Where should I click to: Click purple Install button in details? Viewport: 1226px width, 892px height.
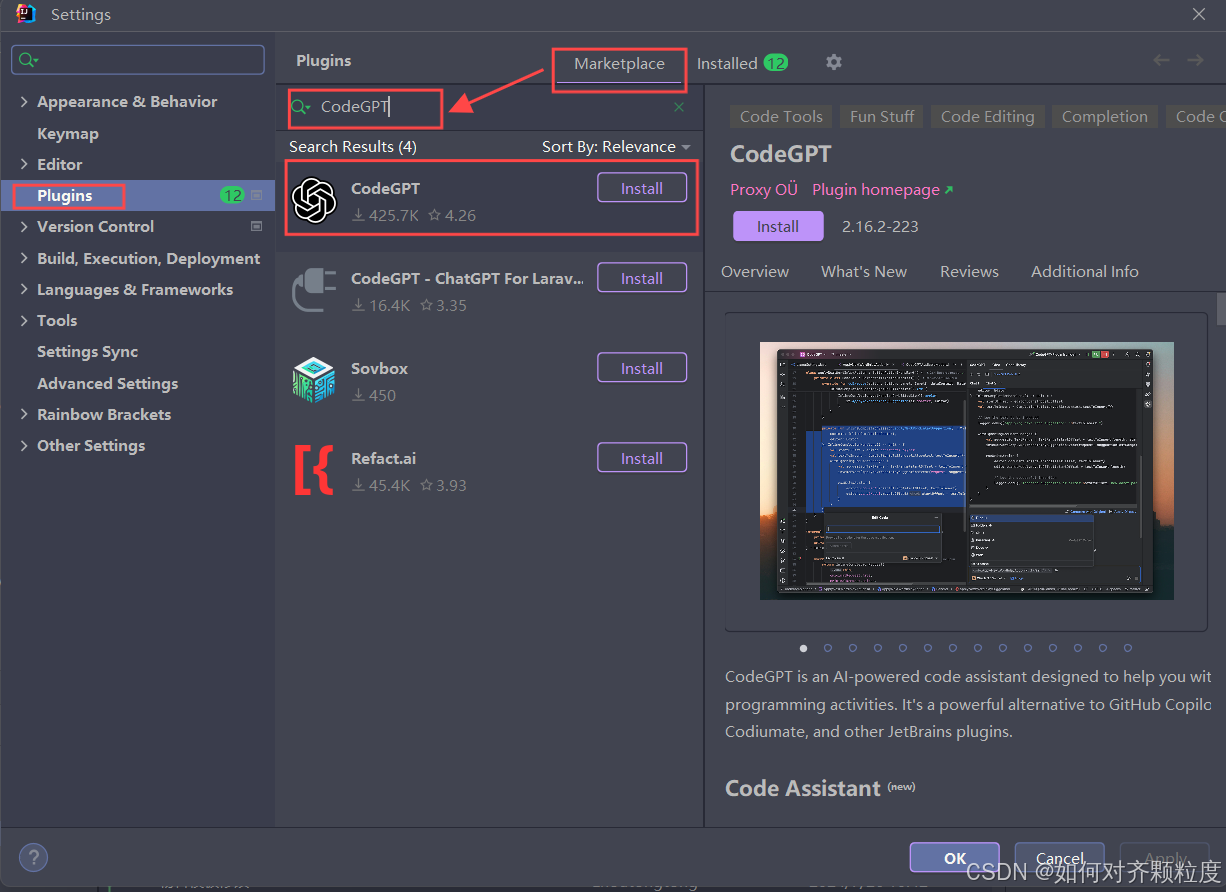tap(778, 226)
